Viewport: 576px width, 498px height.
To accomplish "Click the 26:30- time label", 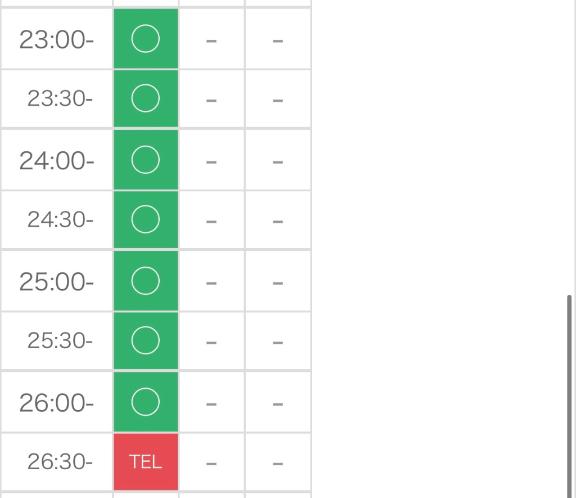I will [60, 462].
